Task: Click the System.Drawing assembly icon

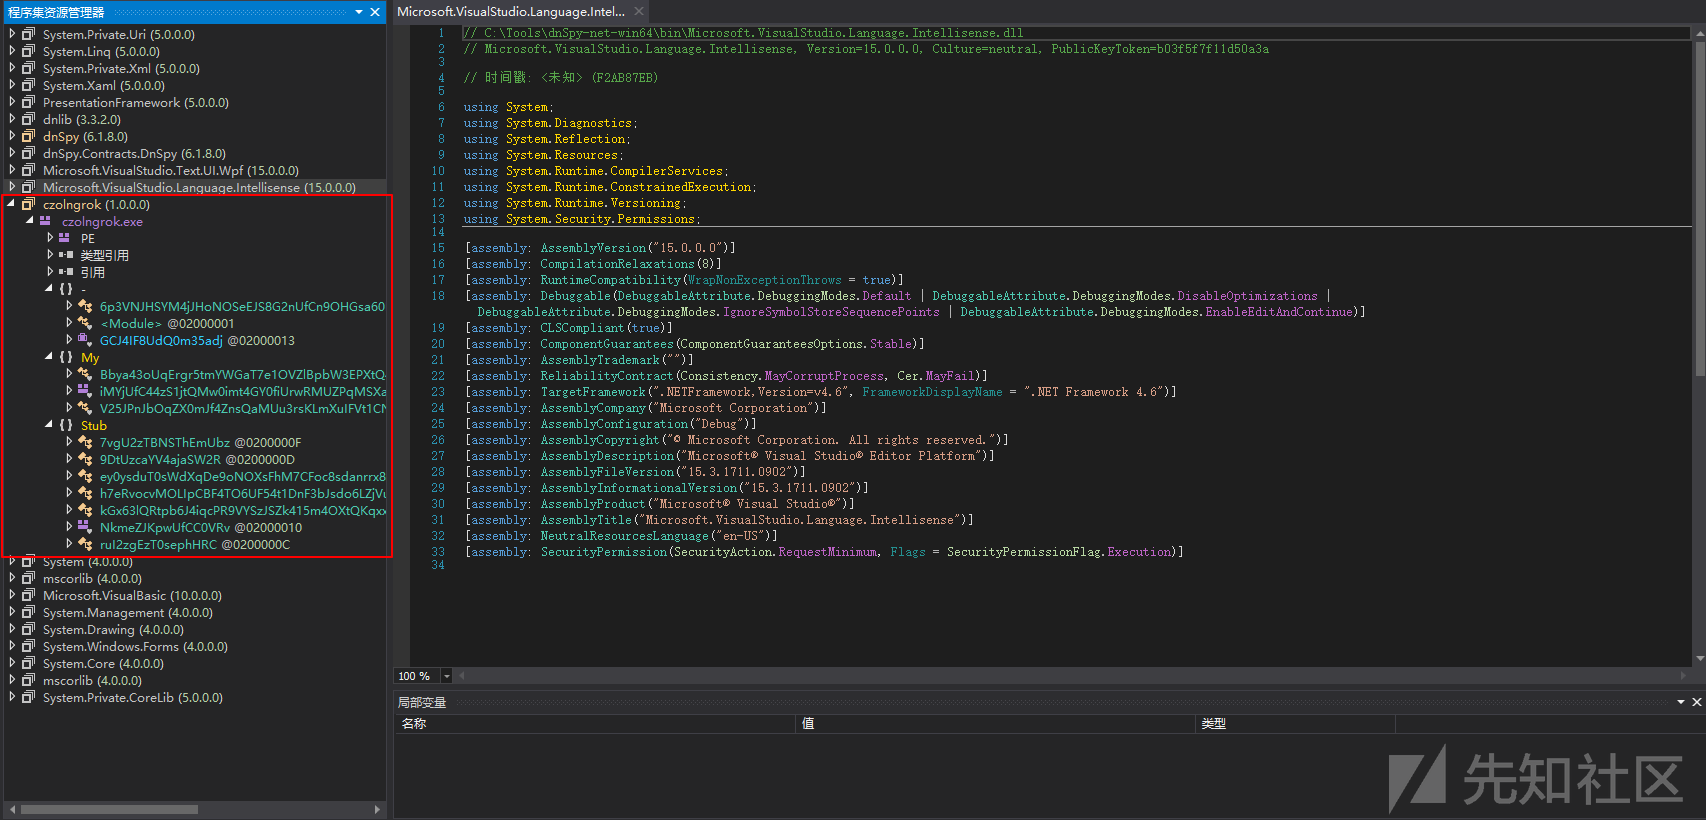Action: (x=29, y=629)
